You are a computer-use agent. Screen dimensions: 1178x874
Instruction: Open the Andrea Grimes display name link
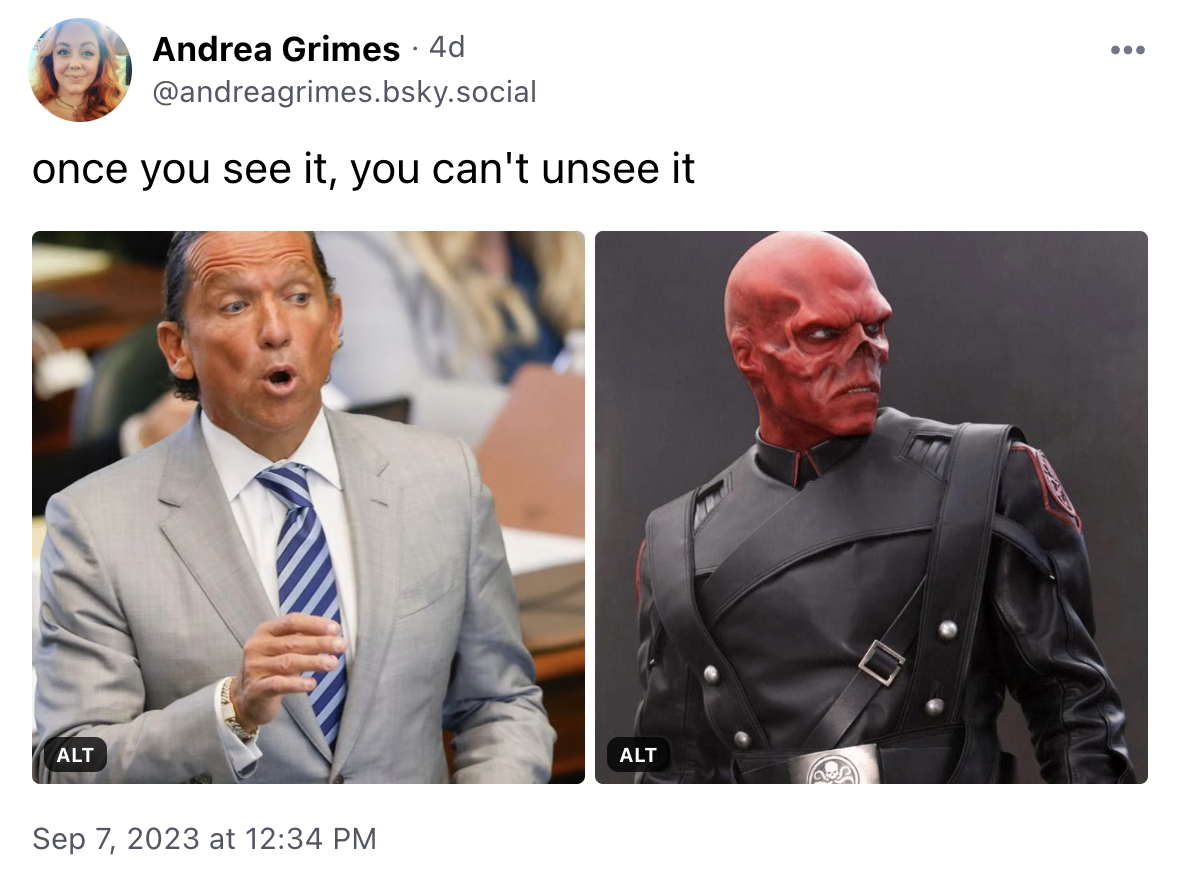276,50
